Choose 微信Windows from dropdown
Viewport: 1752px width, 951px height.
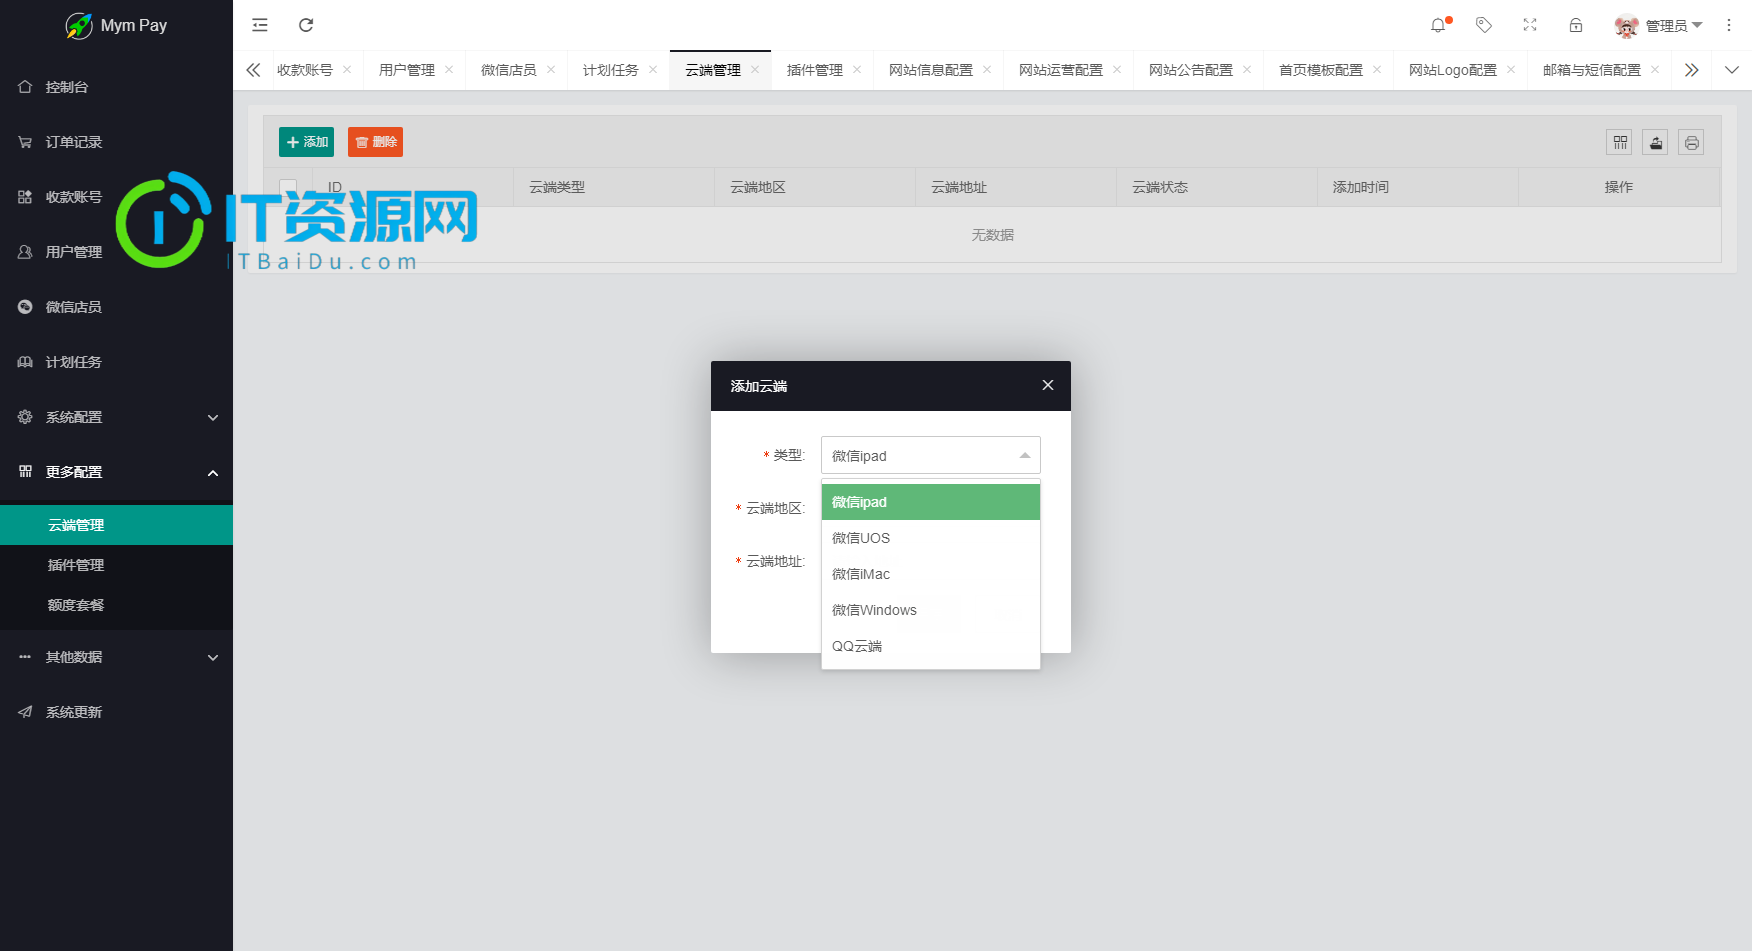(931, 610)
